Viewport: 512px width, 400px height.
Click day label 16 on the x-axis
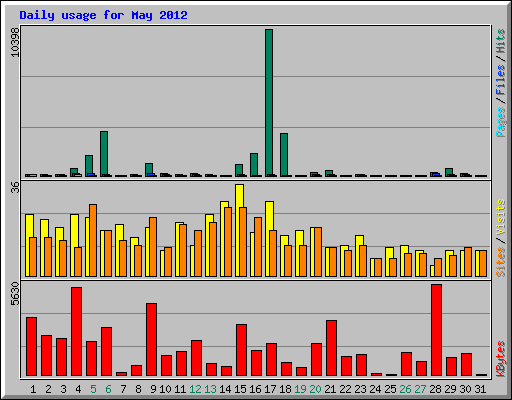pos(255,389)
